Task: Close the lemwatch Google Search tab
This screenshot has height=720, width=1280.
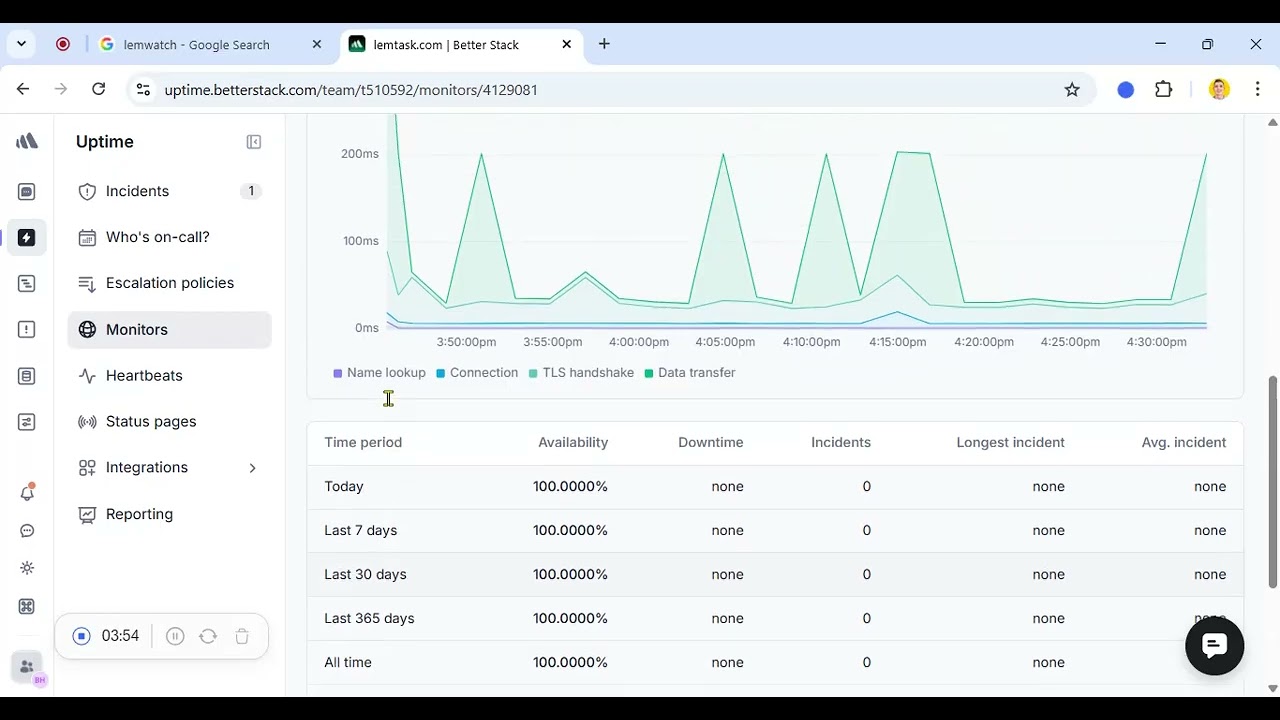Action: [317, 45]
